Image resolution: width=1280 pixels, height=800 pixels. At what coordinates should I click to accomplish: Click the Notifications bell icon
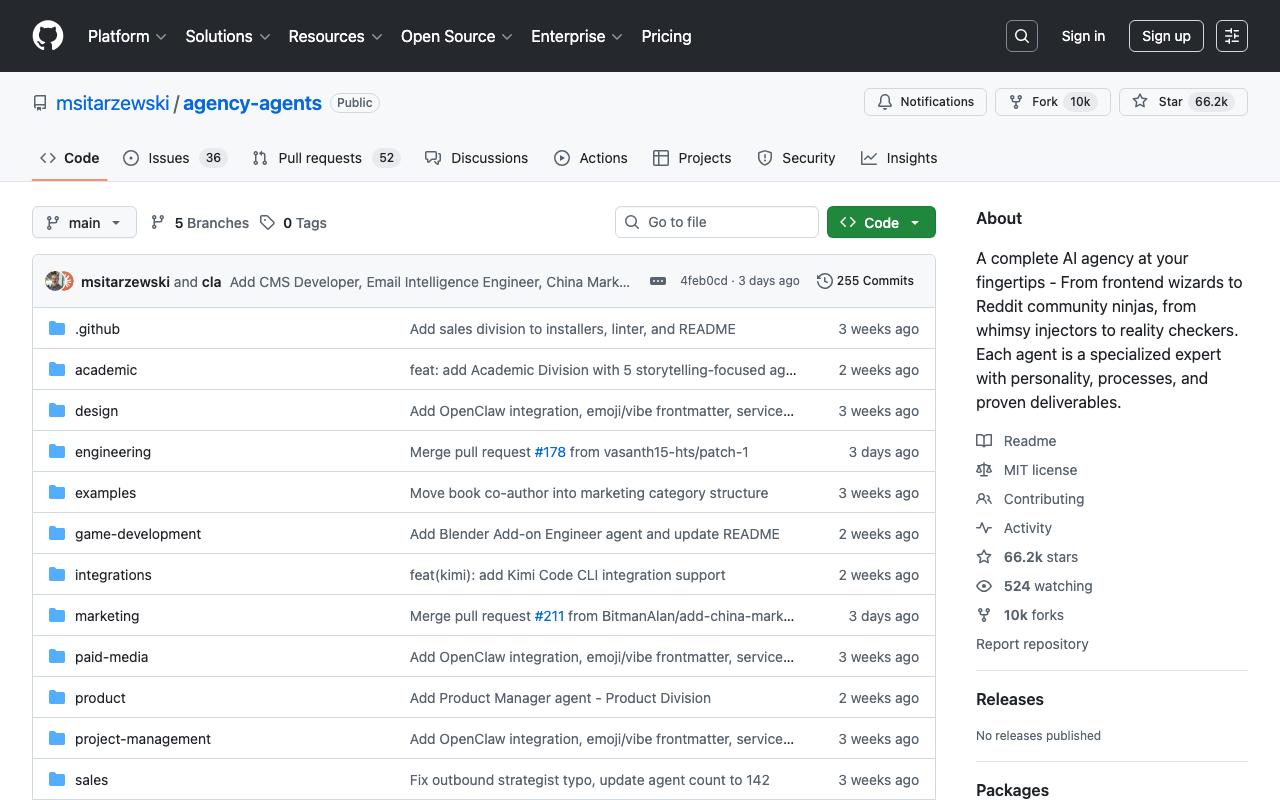(884, 101)
